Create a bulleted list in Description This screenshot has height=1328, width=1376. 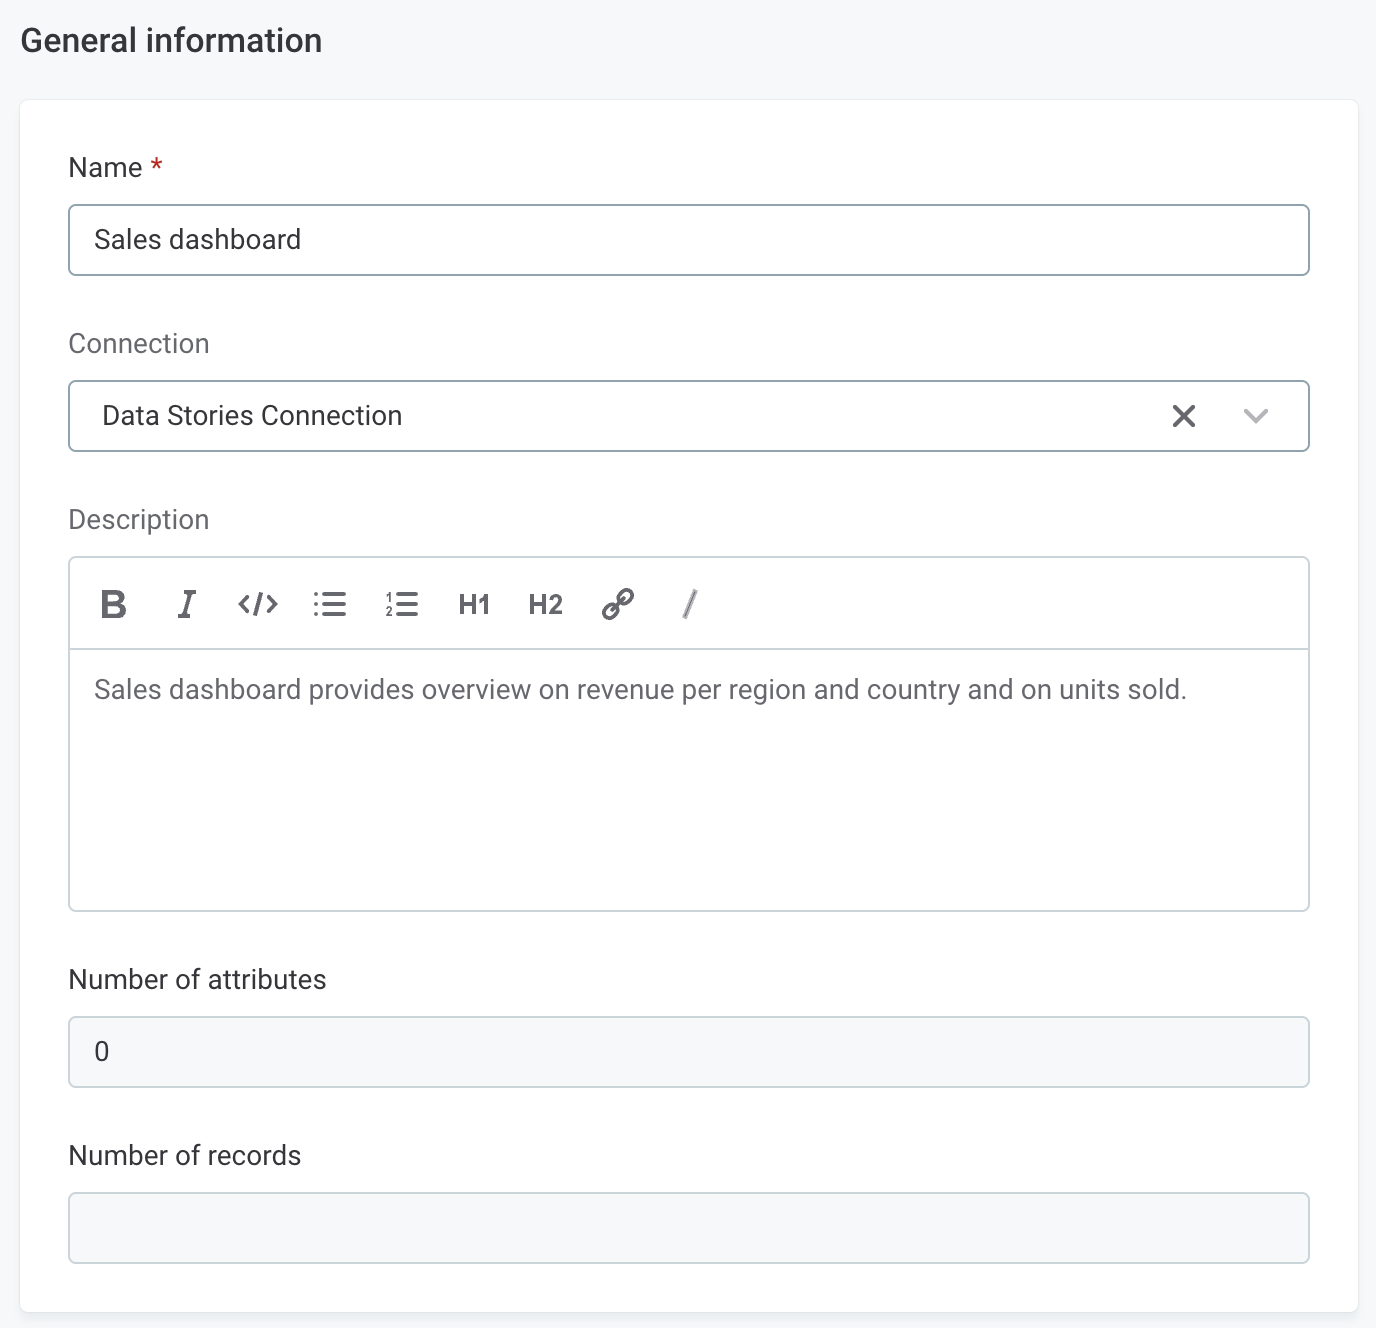click(330, 604)
